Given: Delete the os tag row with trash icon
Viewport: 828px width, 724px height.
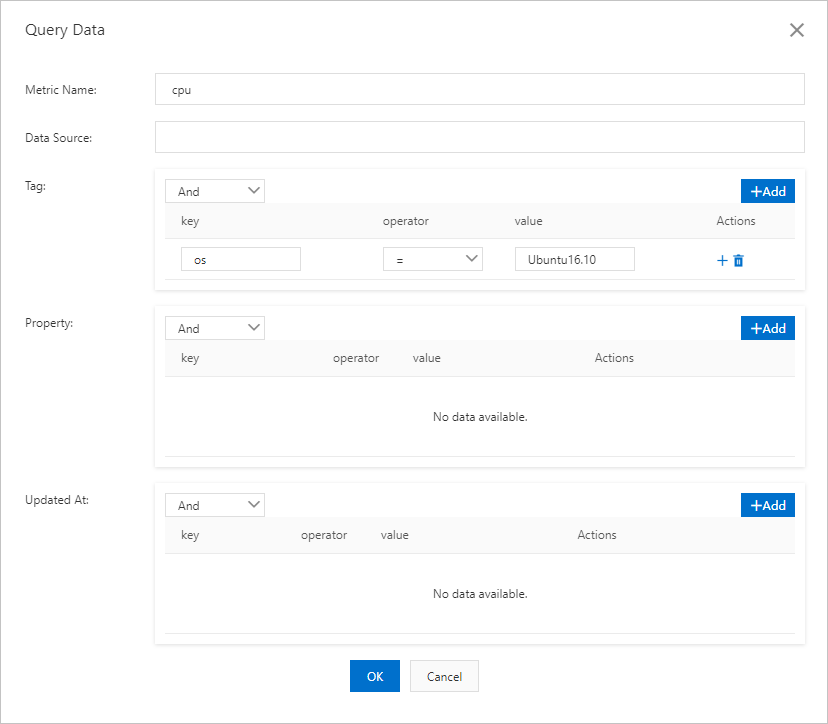Looking at the screenshot, I should (x=739, y=260).
